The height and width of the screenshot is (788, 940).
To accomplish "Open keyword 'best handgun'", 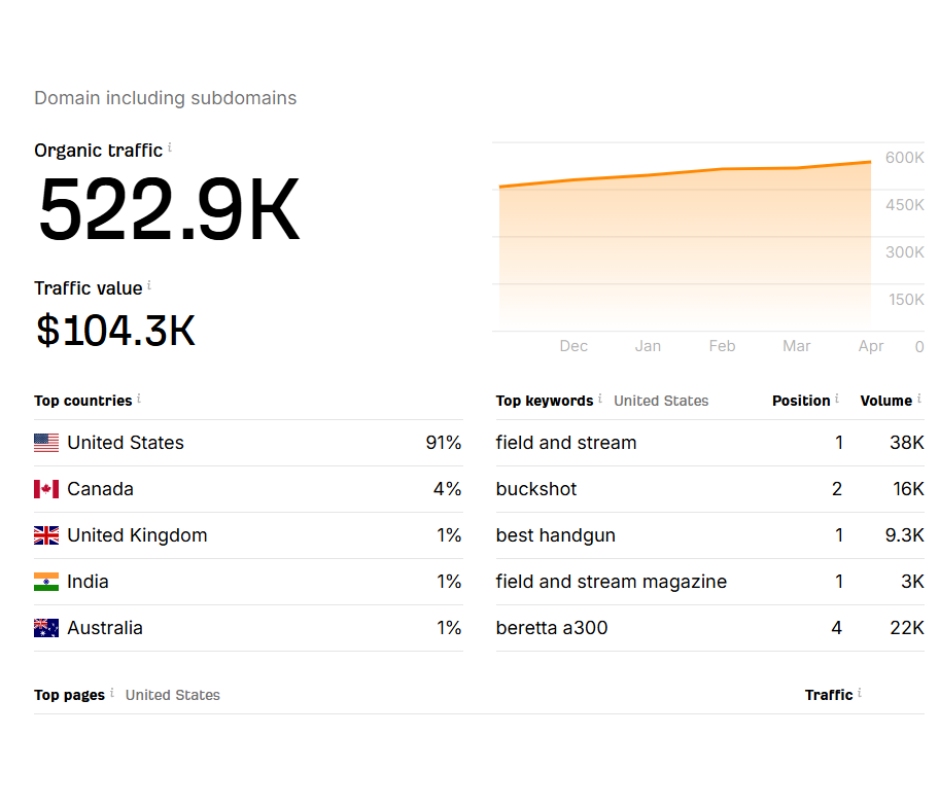I will point(555,535).
